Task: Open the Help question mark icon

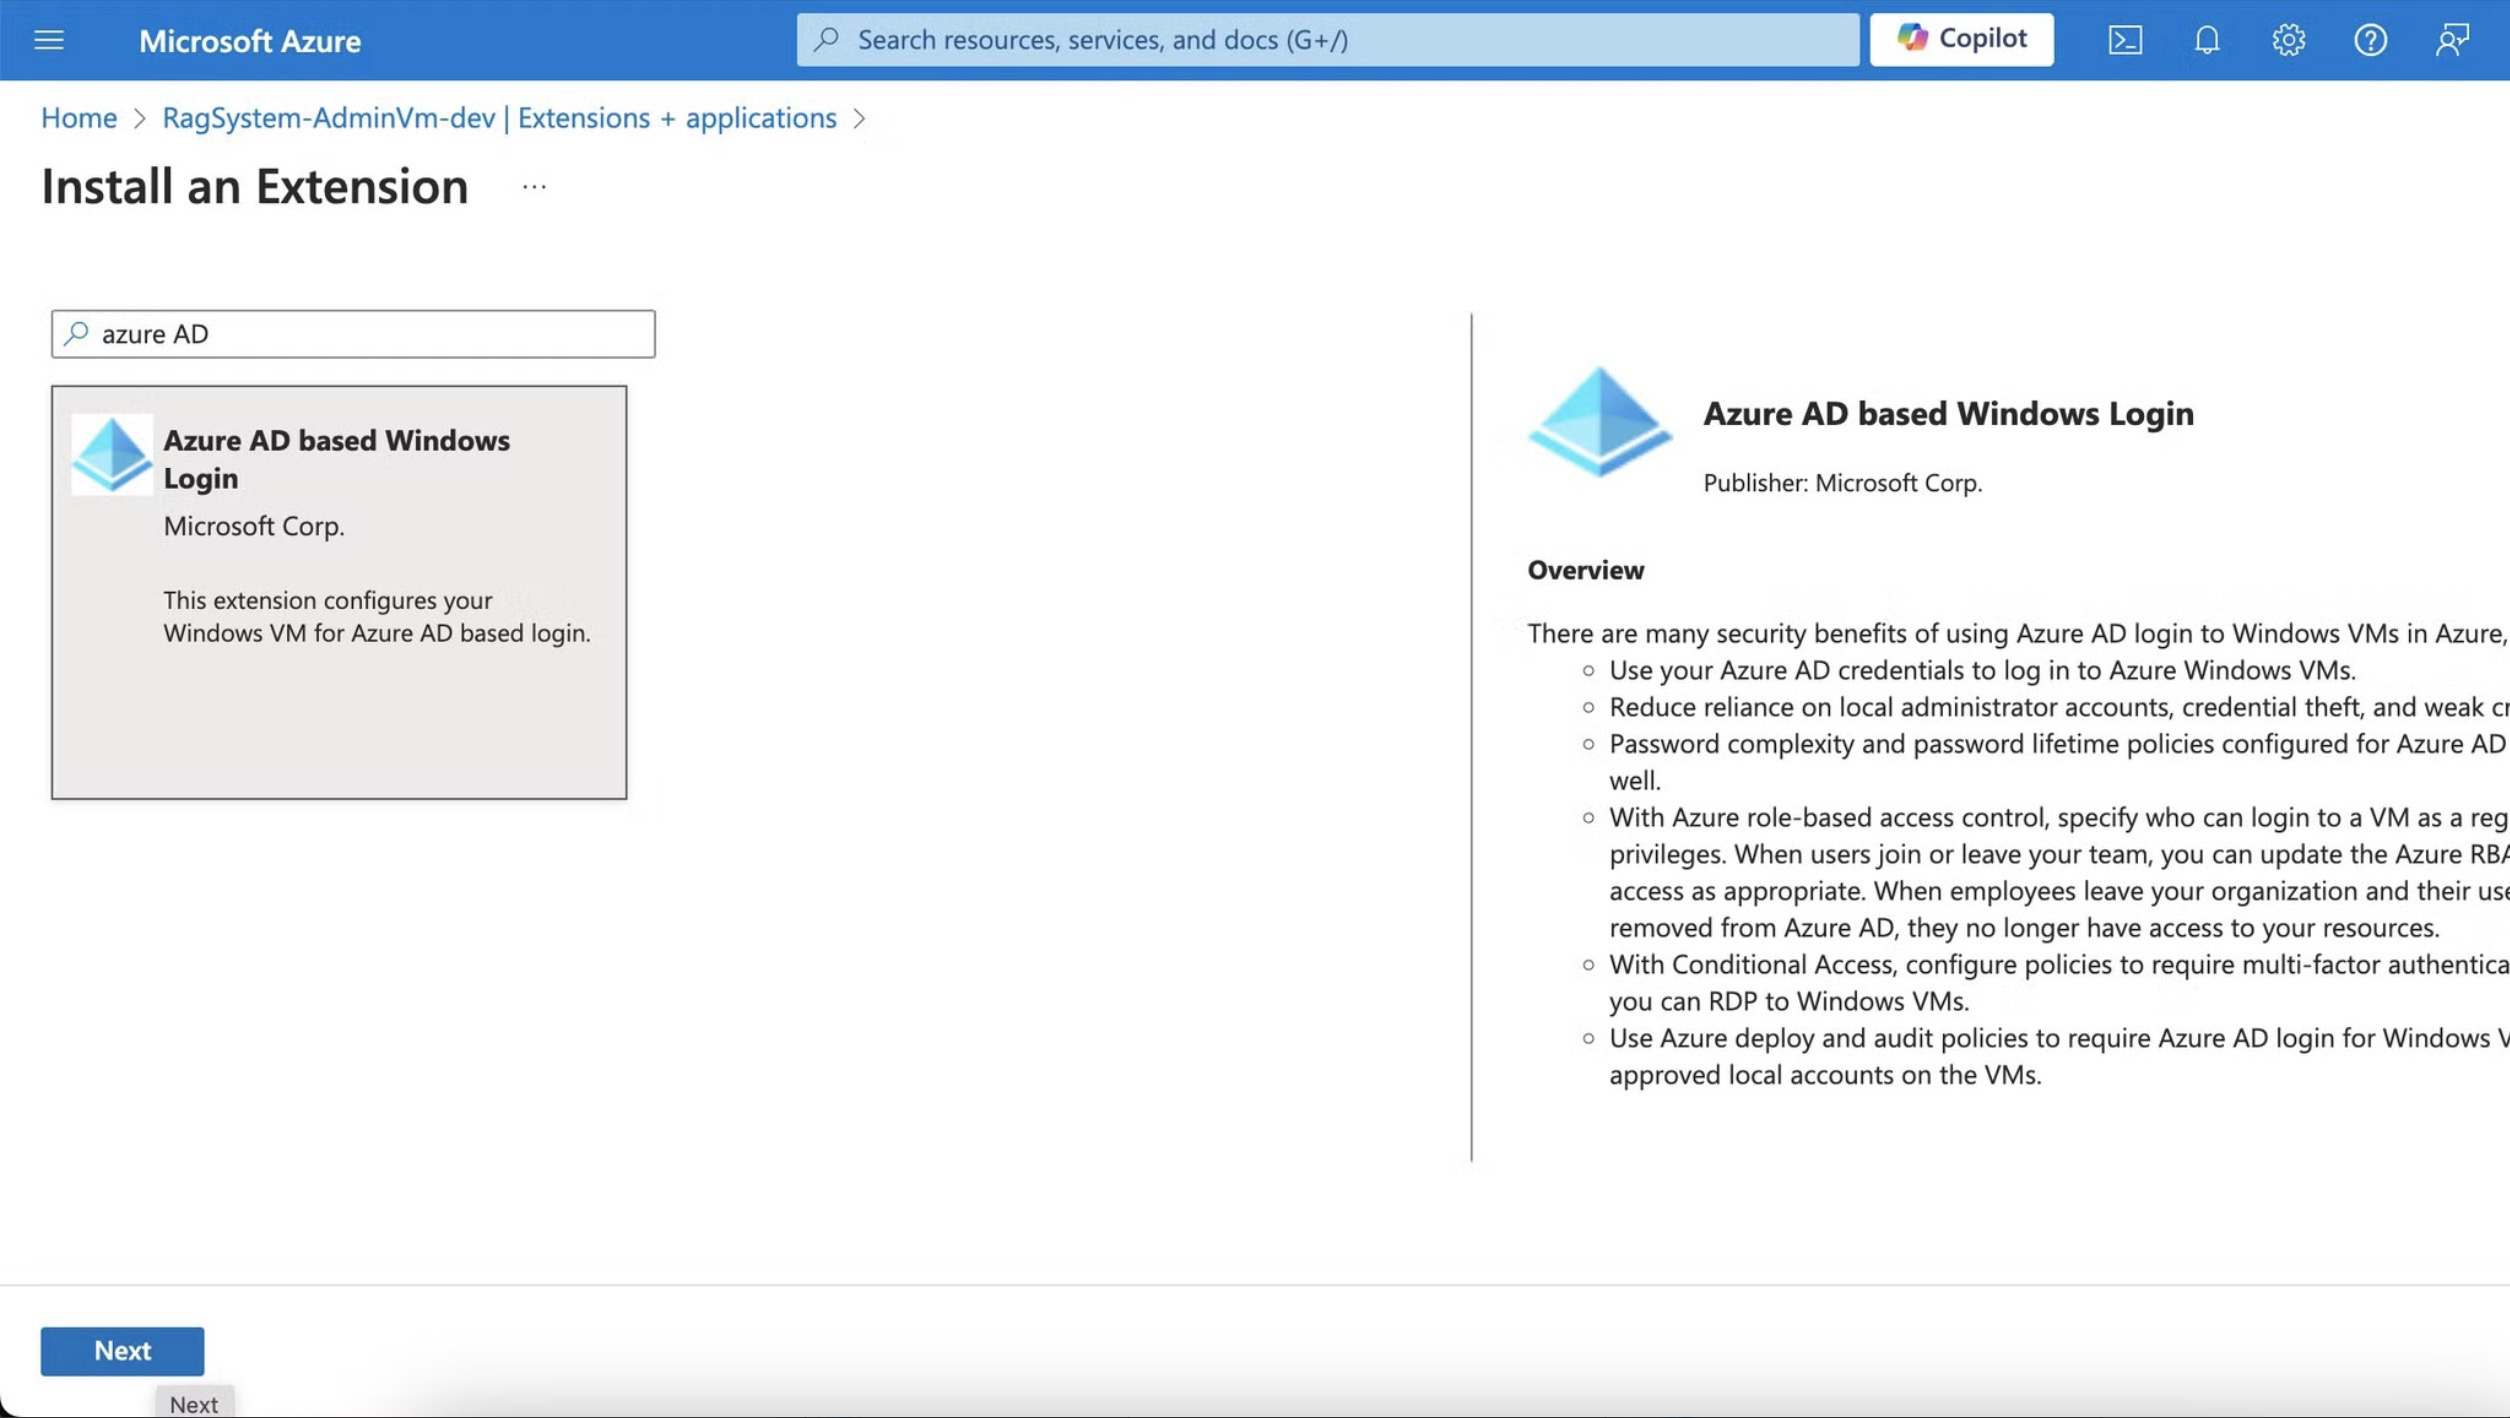Action: (x=2370, y=40)
